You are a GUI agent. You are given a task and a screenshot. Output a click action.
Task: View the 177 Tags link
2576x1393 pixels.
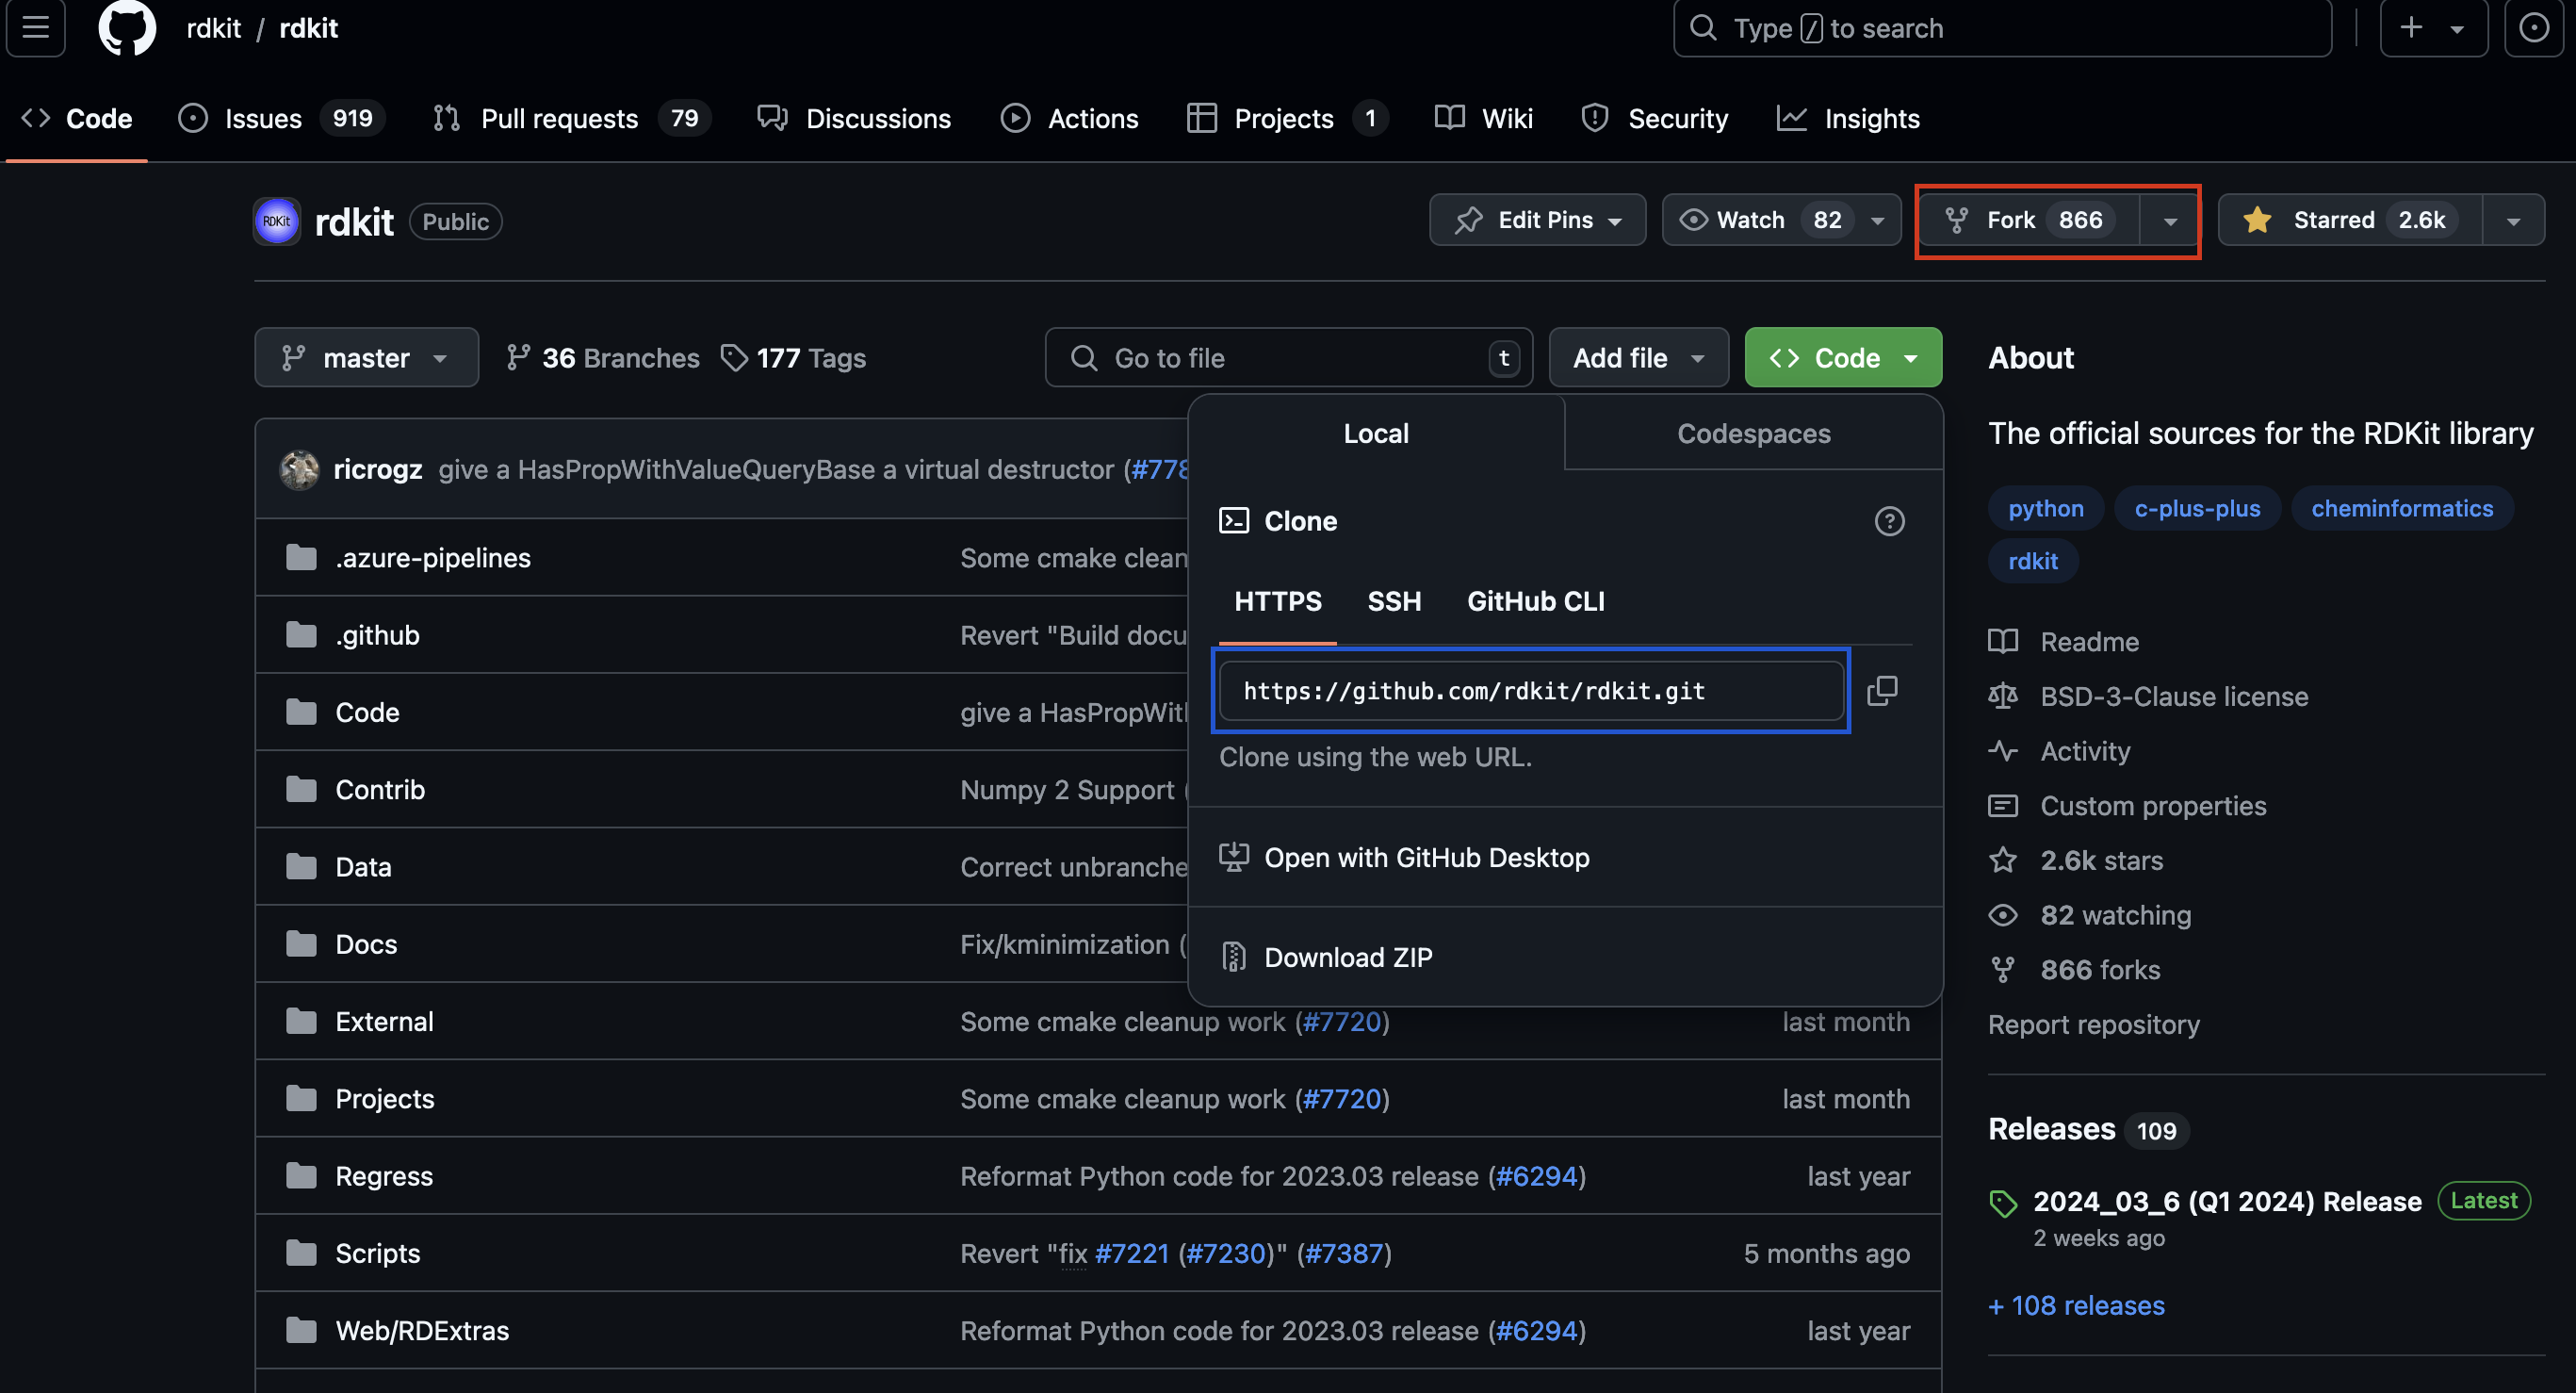(x=794, y=358)
